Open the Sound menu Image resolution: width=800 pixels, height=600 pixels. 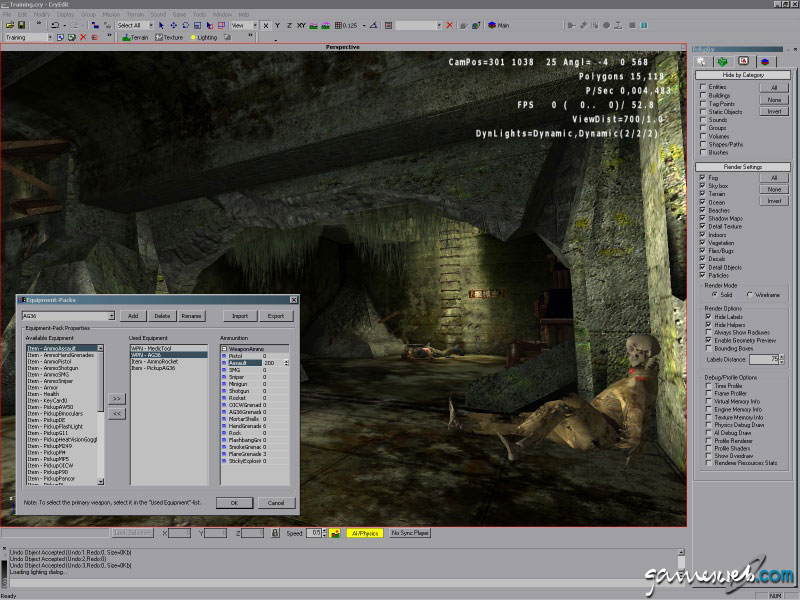158,14
